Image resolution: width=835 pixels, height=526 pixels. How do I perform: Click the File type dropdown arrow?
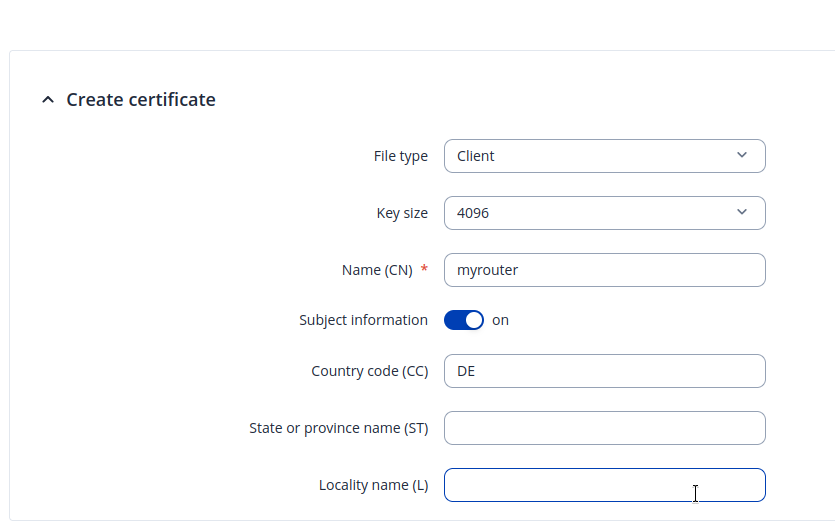point(741,156)
